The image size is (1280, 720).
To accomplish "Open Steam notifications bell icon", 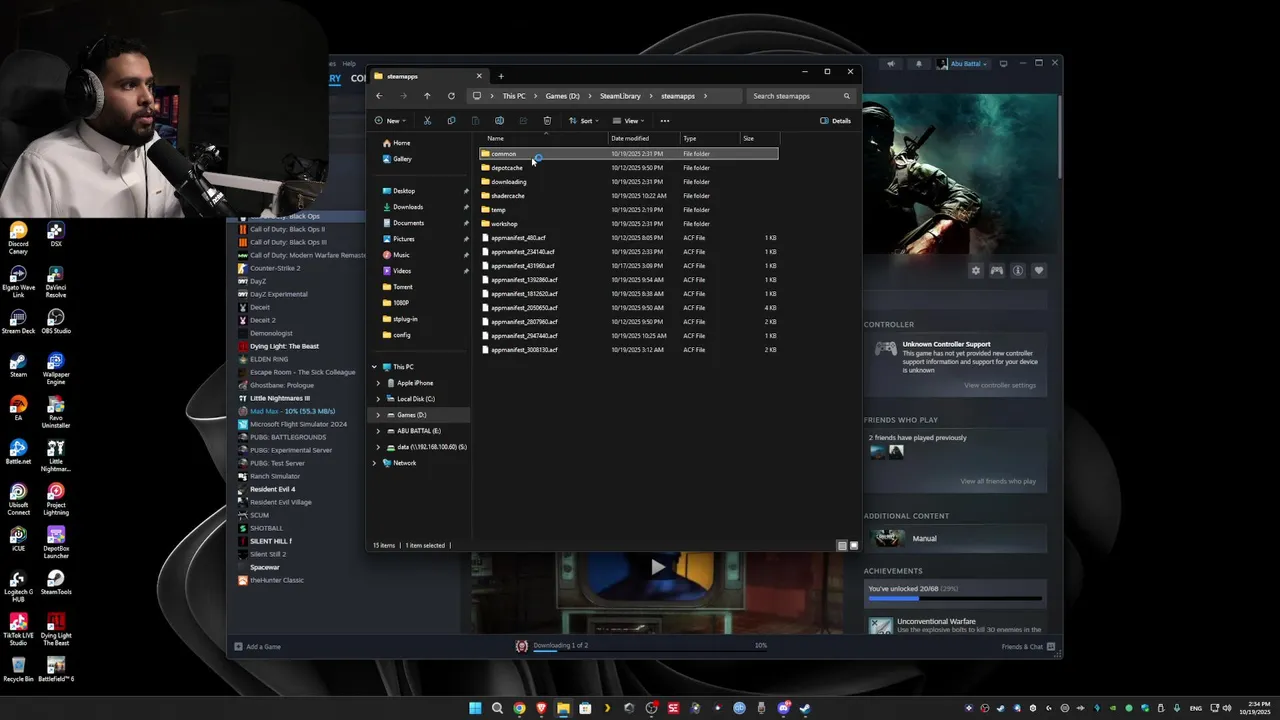I will pos(919,64).
